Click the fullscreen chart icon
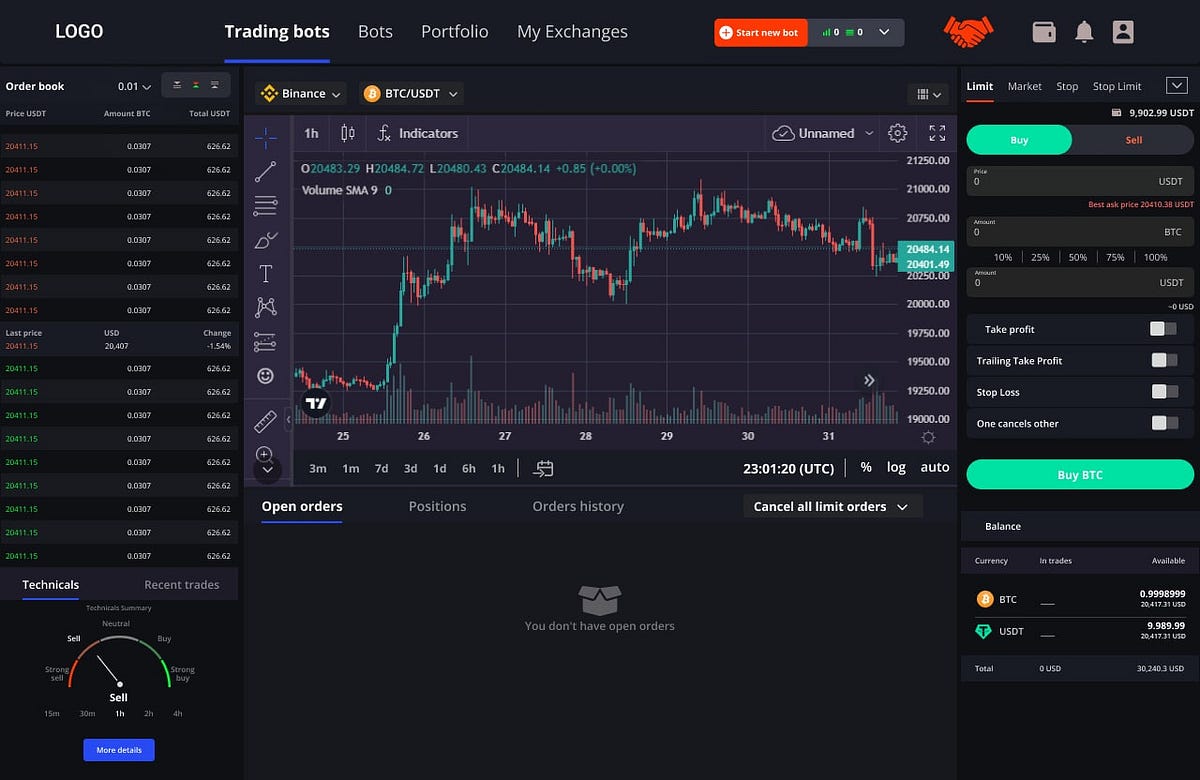 tap(937, 133)
